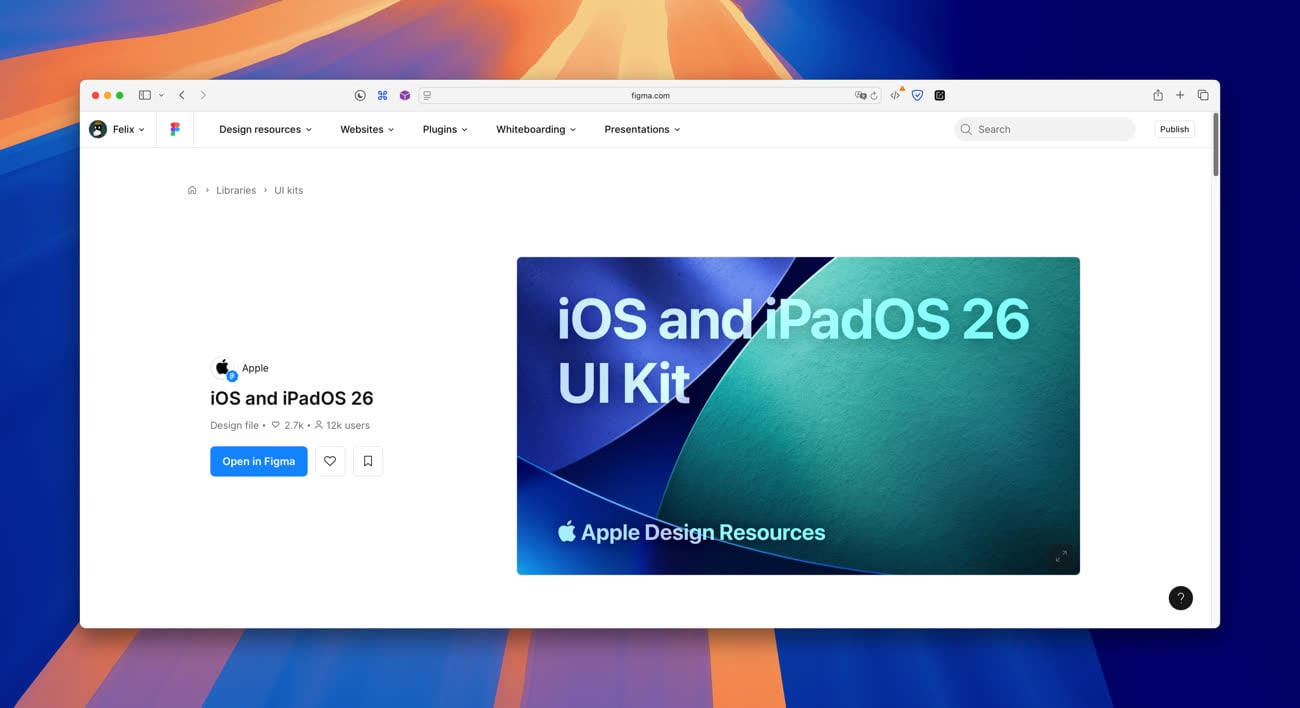The height and width of the screenshot is (708, 1300).
Task: Open the page reader icon in address bar
Action: click(x=427, y=95)
